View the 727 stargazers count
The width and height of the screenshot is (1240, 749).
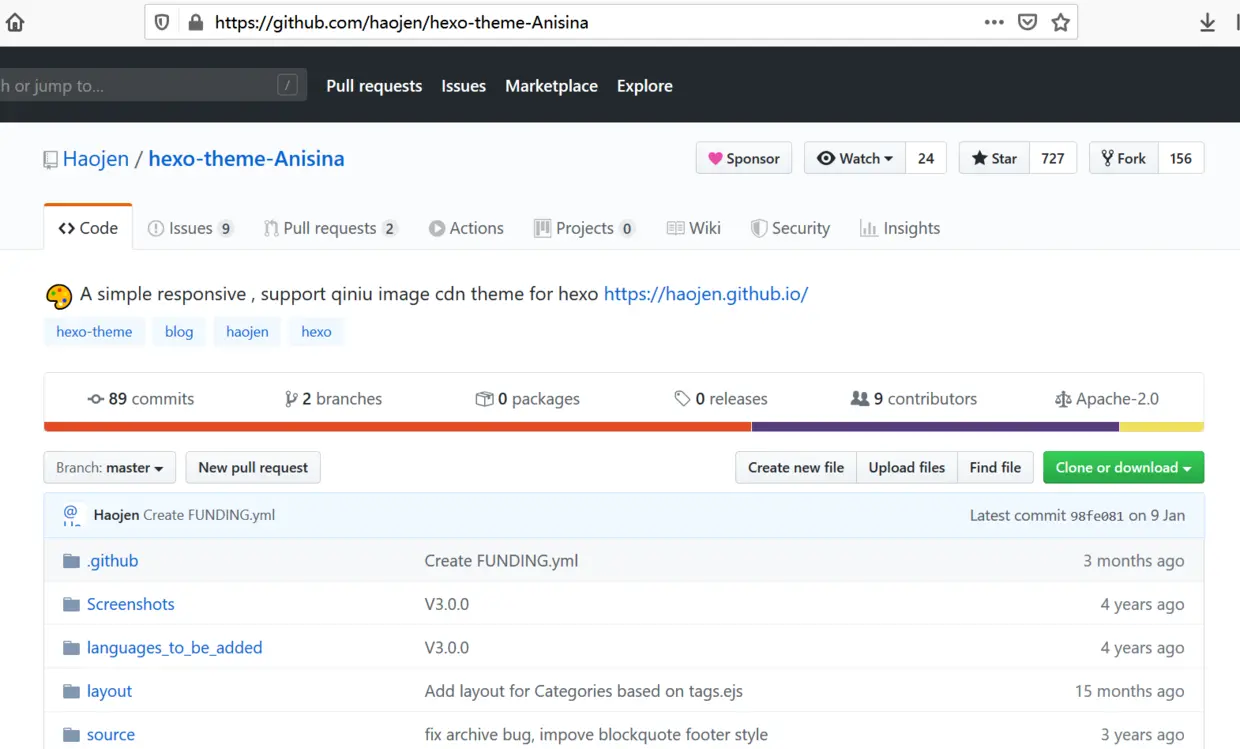[x=1053, y=158]
